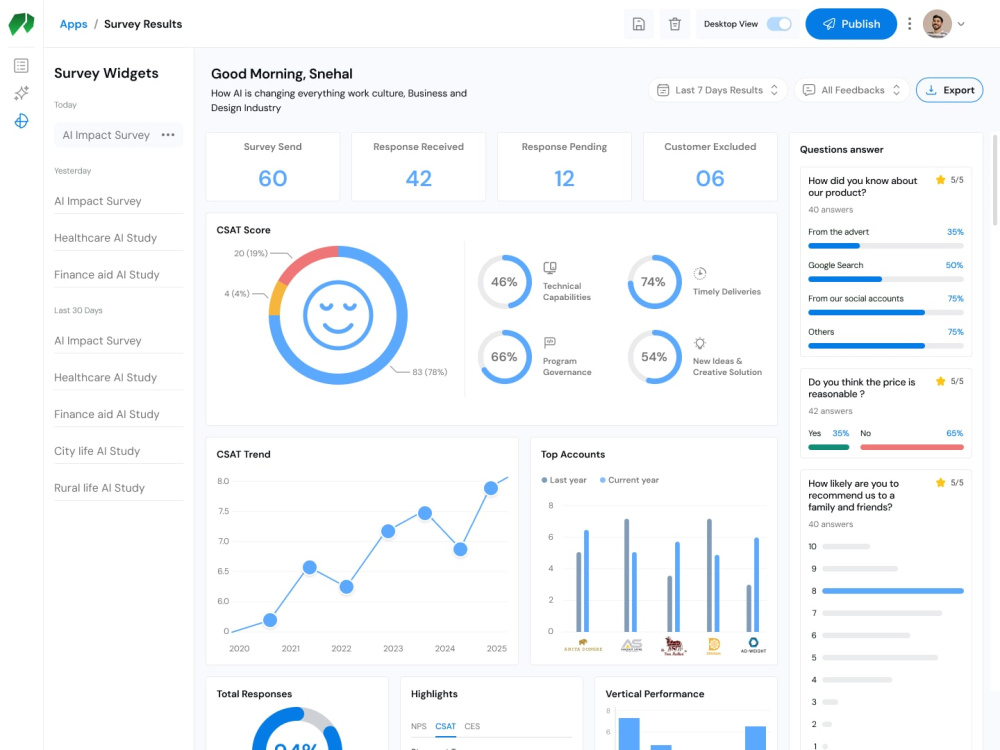Image resolution: width=1000 pixels, height=750 pixels.
Task: Click star rating on recommend question
Action: [940, 483]
